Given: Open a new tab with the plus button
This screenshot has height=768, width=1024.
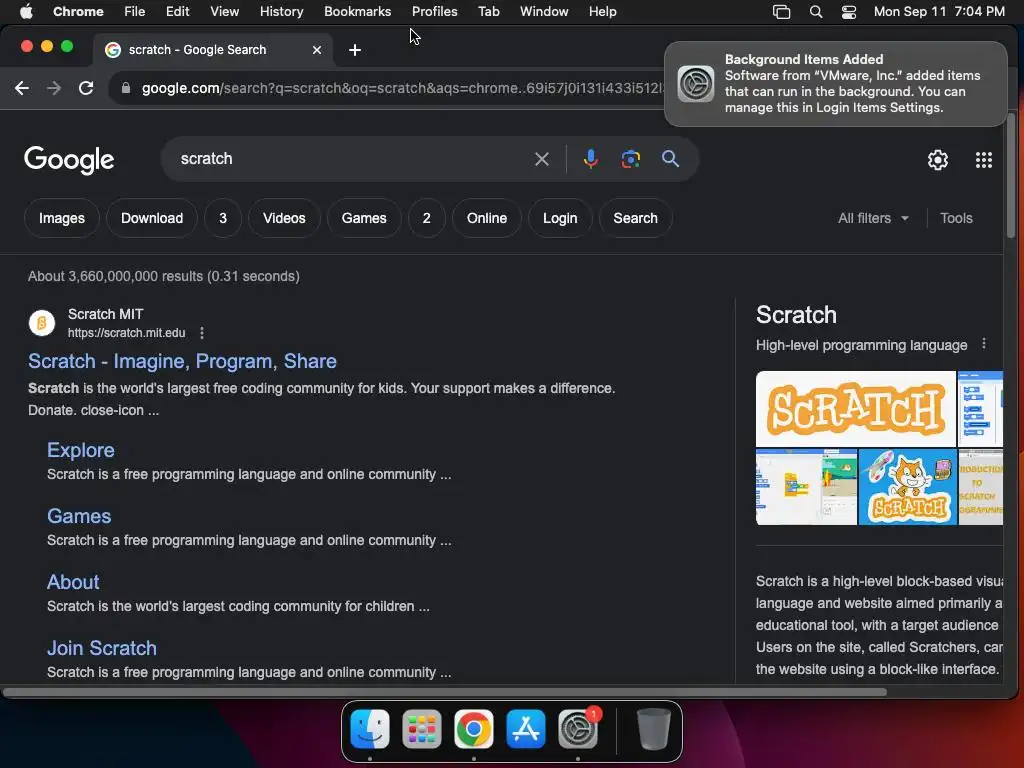Looking at the screenshot, I should pos(355,50).
